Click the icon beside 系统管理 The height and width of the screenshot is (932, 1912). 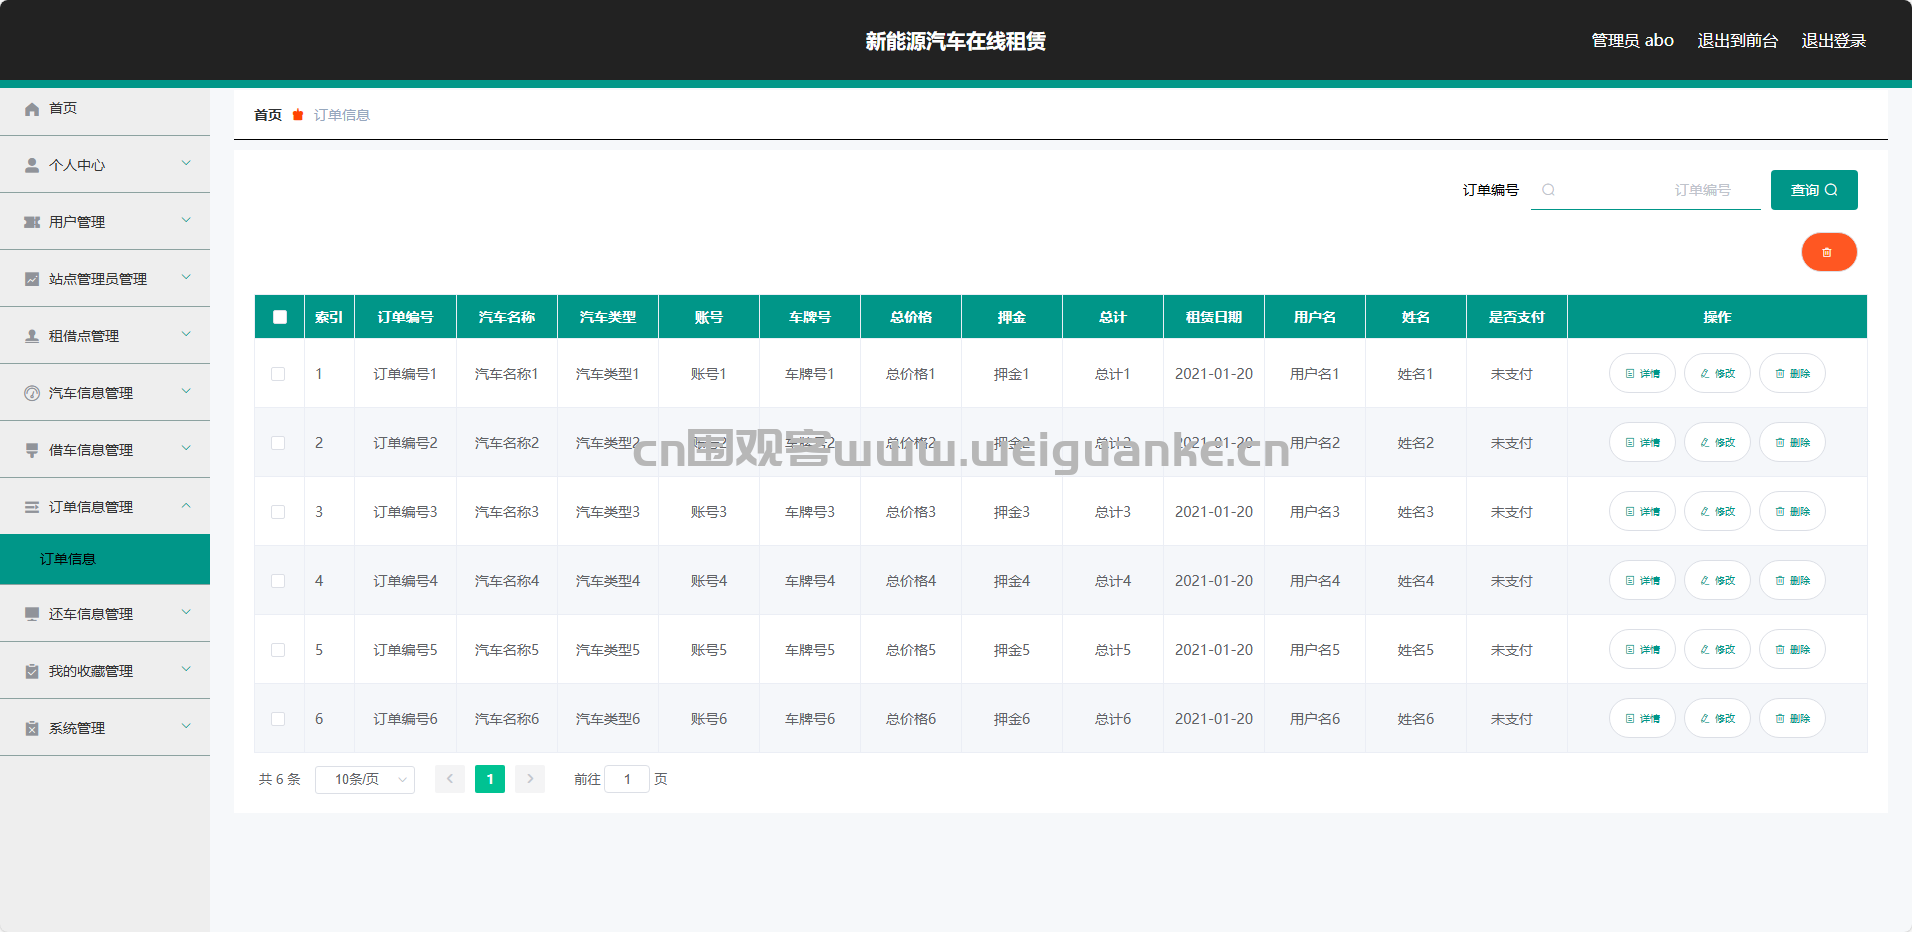[32, 728]
